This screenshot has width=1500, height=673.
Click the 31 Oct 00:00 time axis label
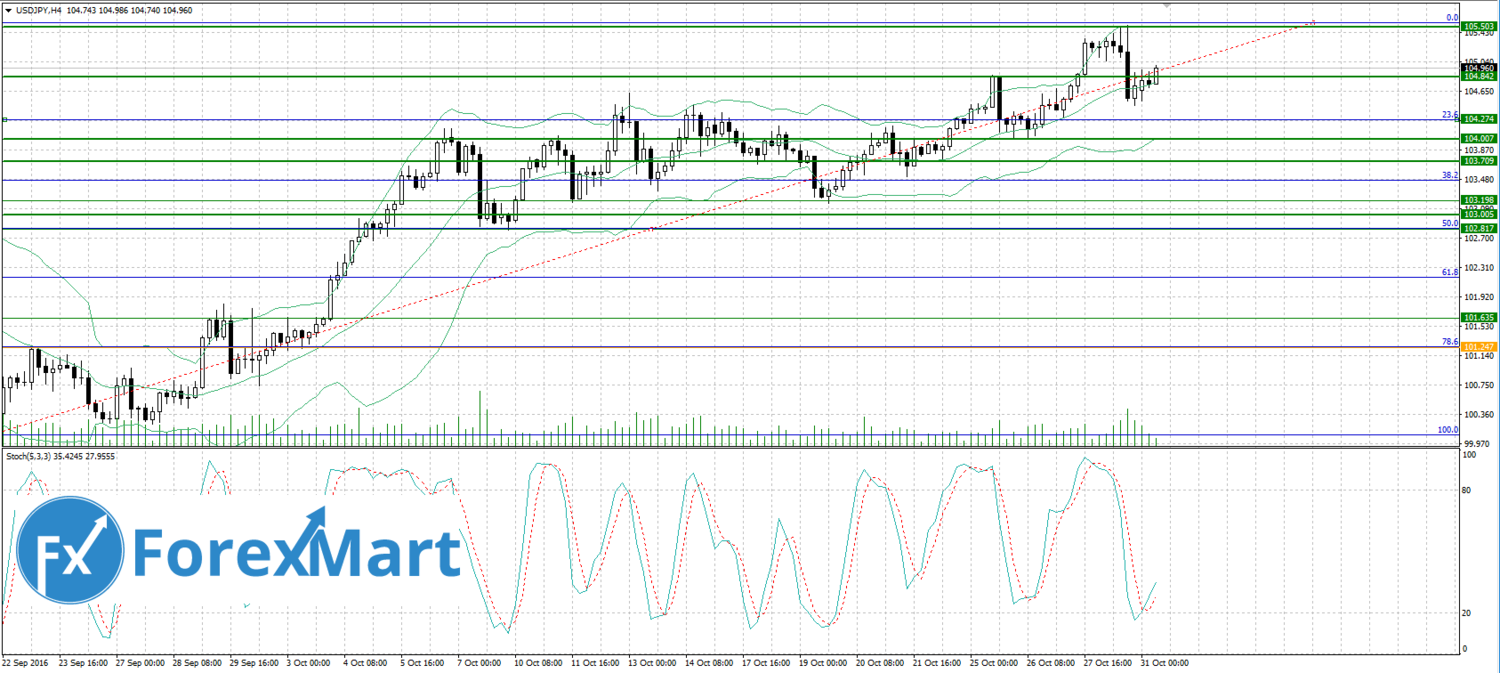[1164, 662]
